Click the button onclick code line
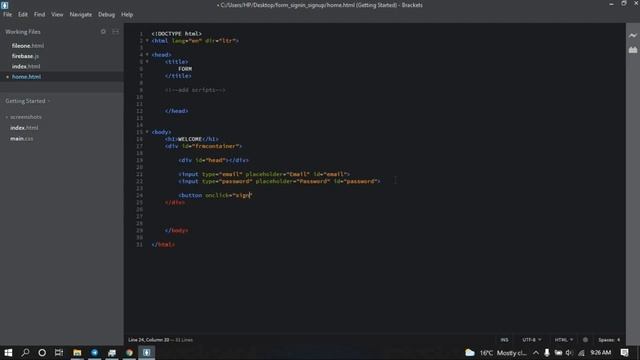This screenshot has width=640, height=360. [x=215, y=196]
